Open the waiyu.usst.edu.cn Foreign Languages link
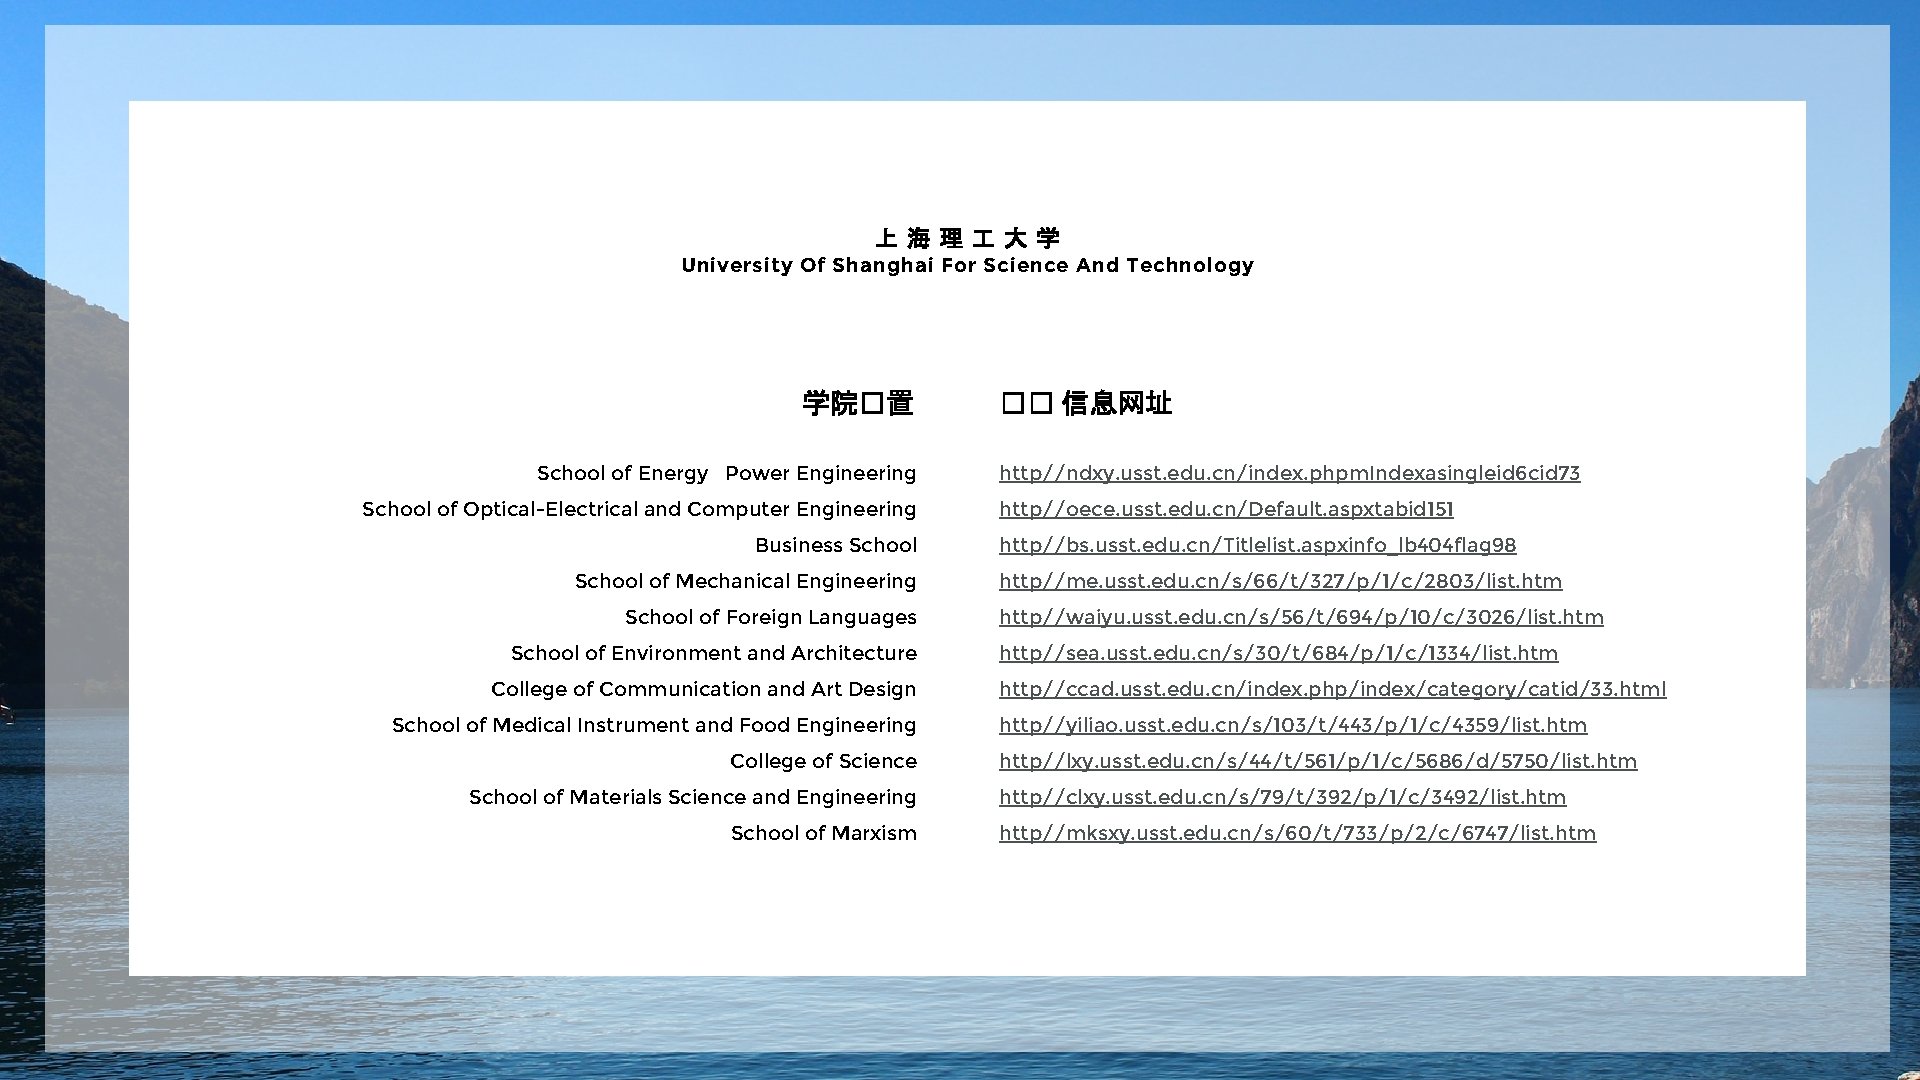The image size is (1920, 1080). click(1301, 617)
